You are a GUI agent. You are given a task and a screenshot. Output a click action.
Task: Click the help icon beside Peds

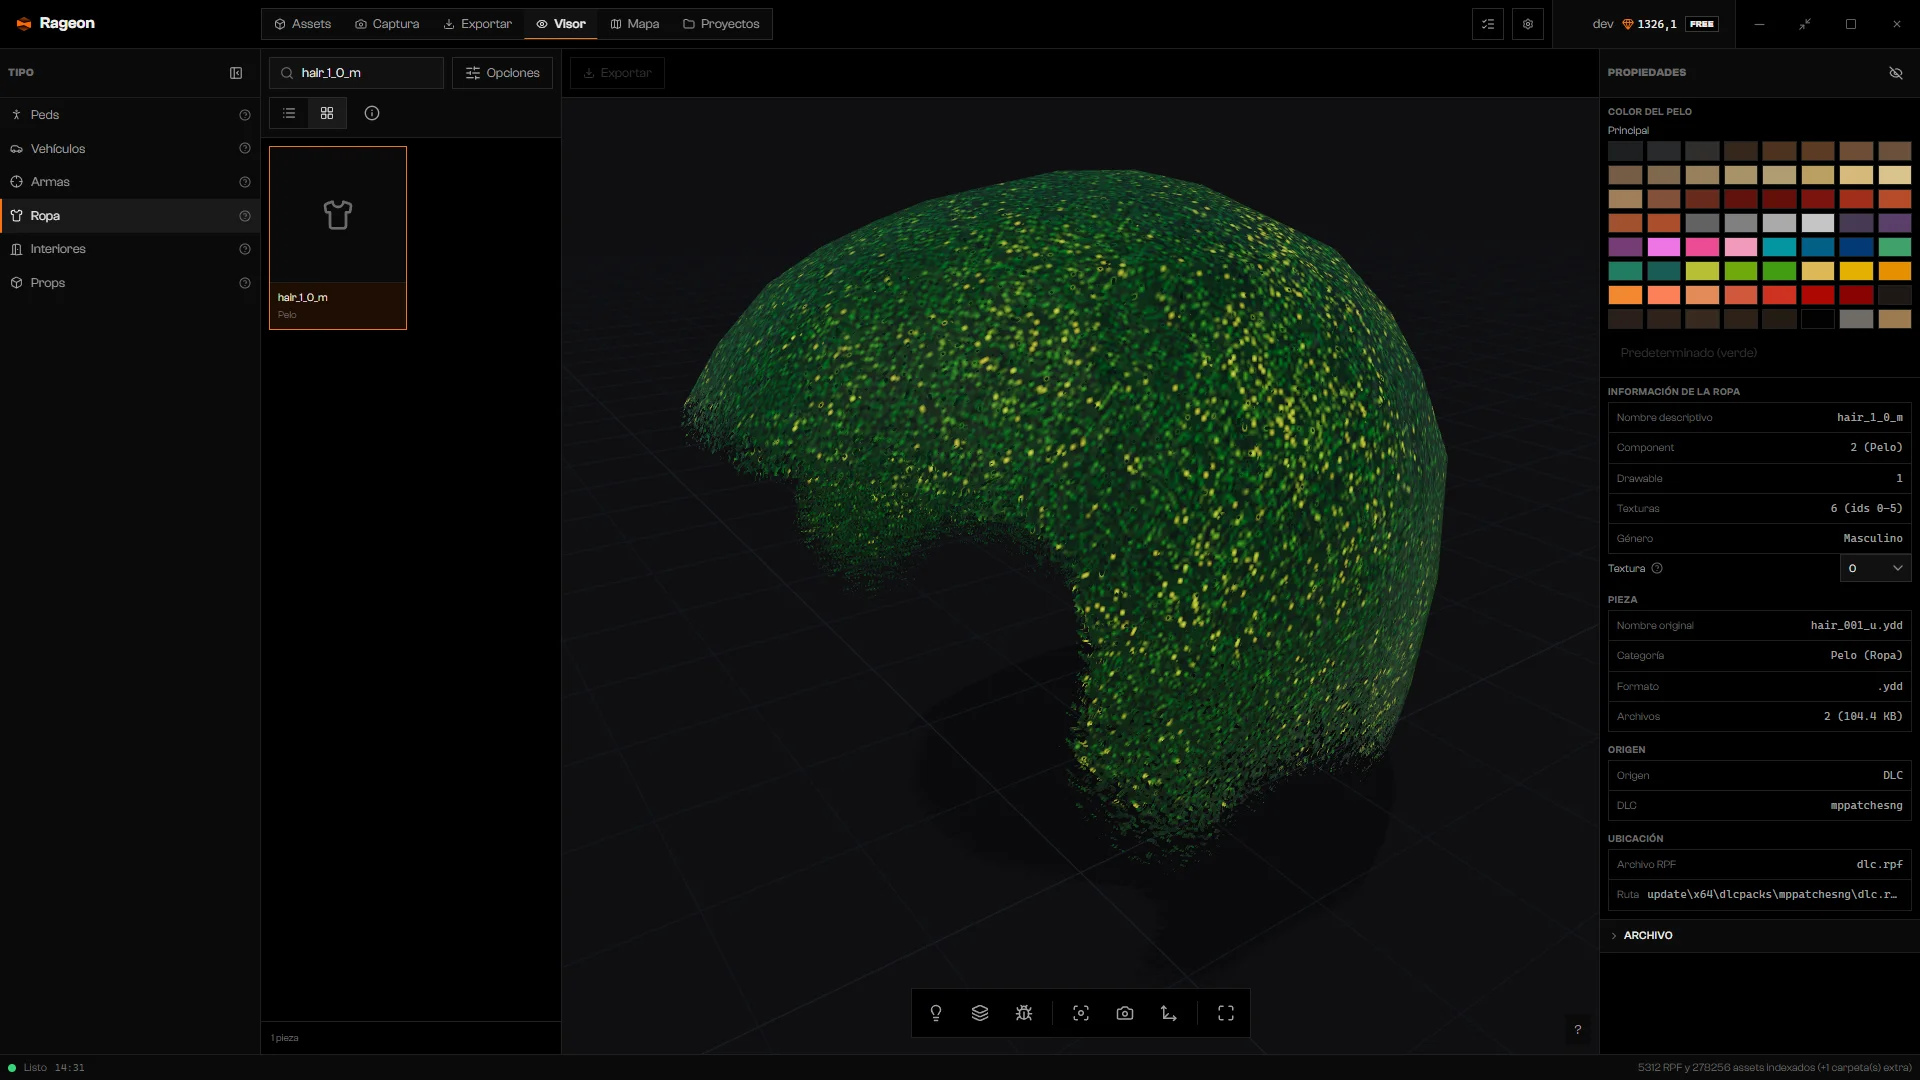(x=245, y=115)
